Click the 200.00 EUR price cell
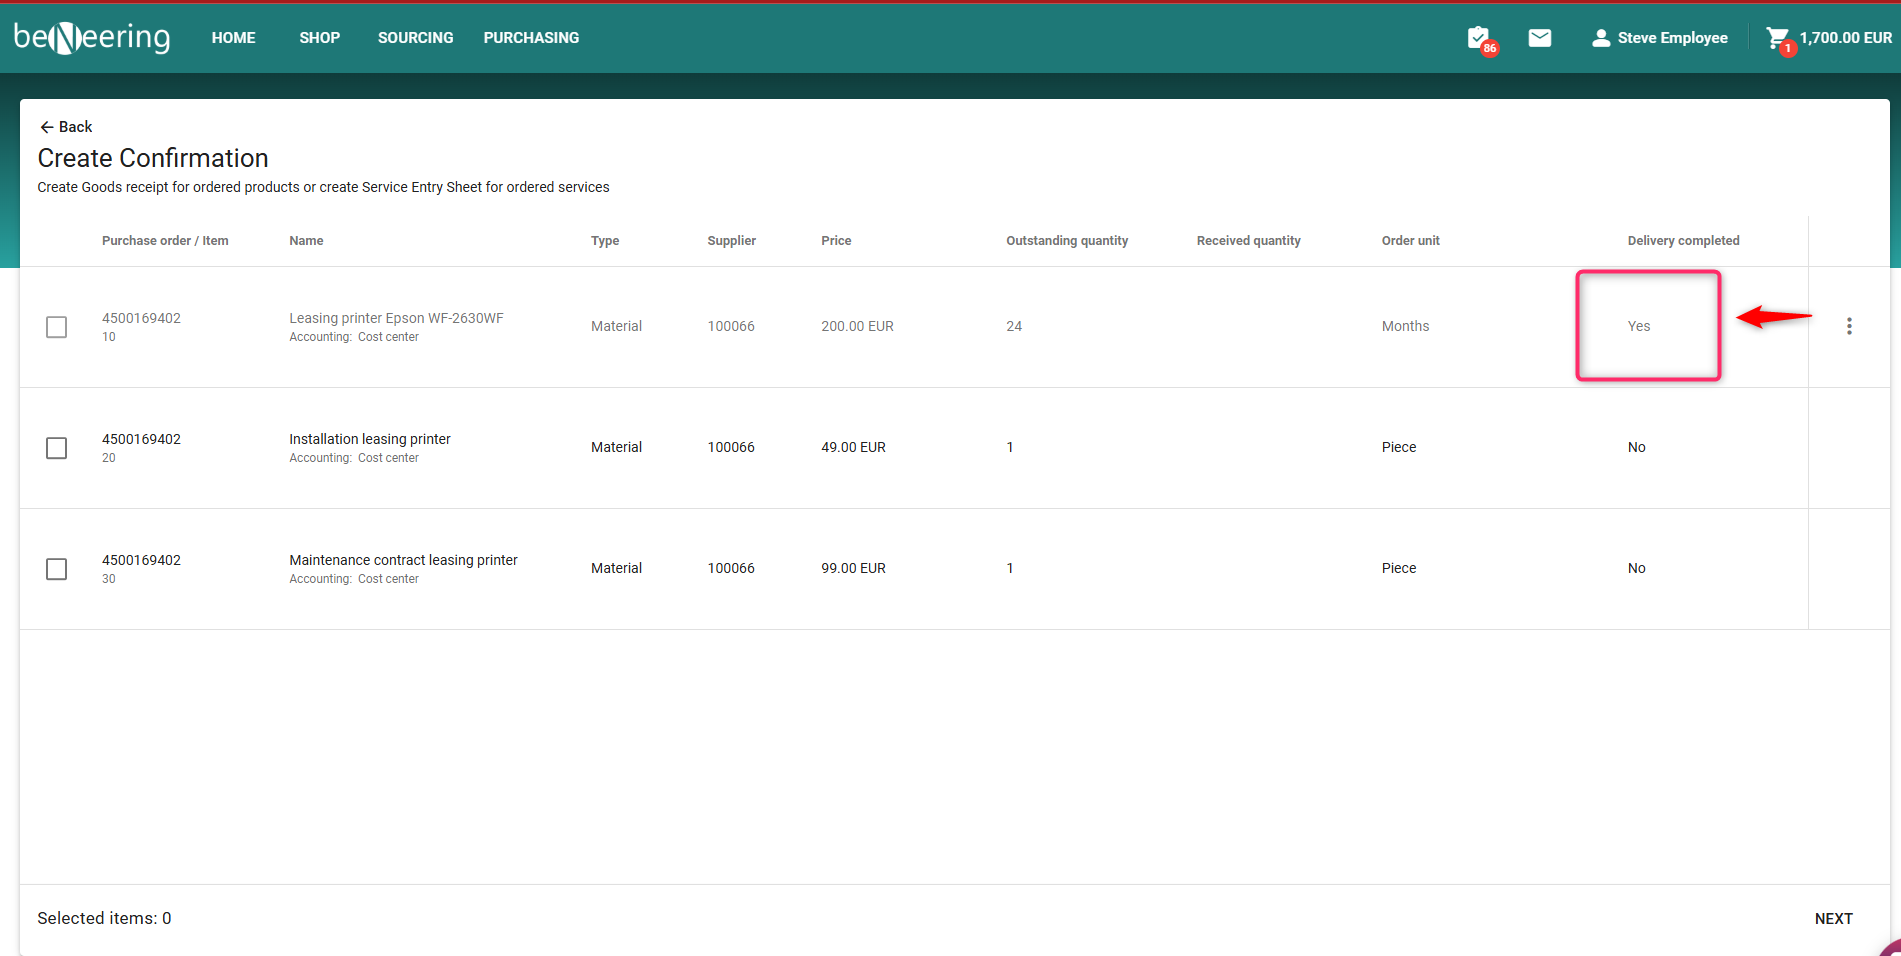This screenshot has height=956, width=1901. coord(857,326)
